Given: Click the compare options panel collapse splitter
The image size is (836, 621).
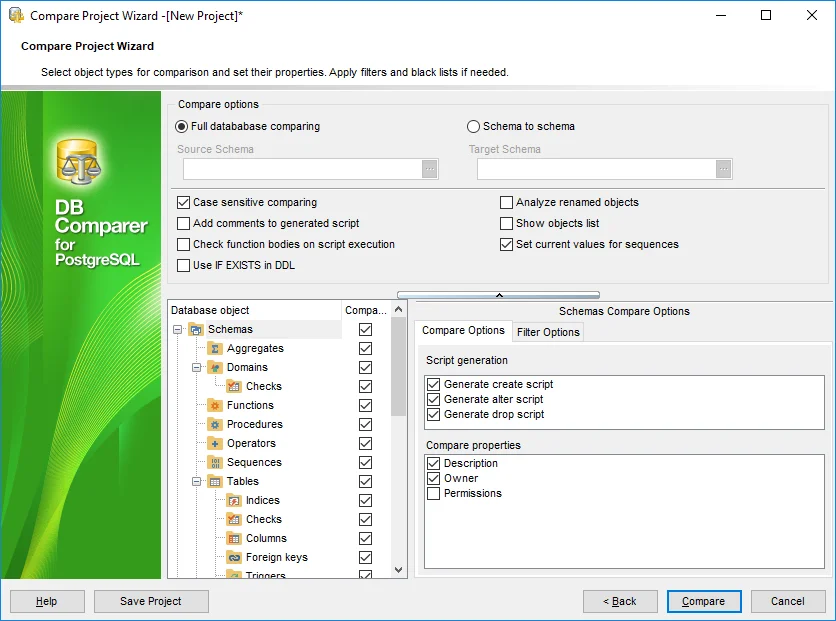Looking at the screenshot, I should click(x=499, y=295).
